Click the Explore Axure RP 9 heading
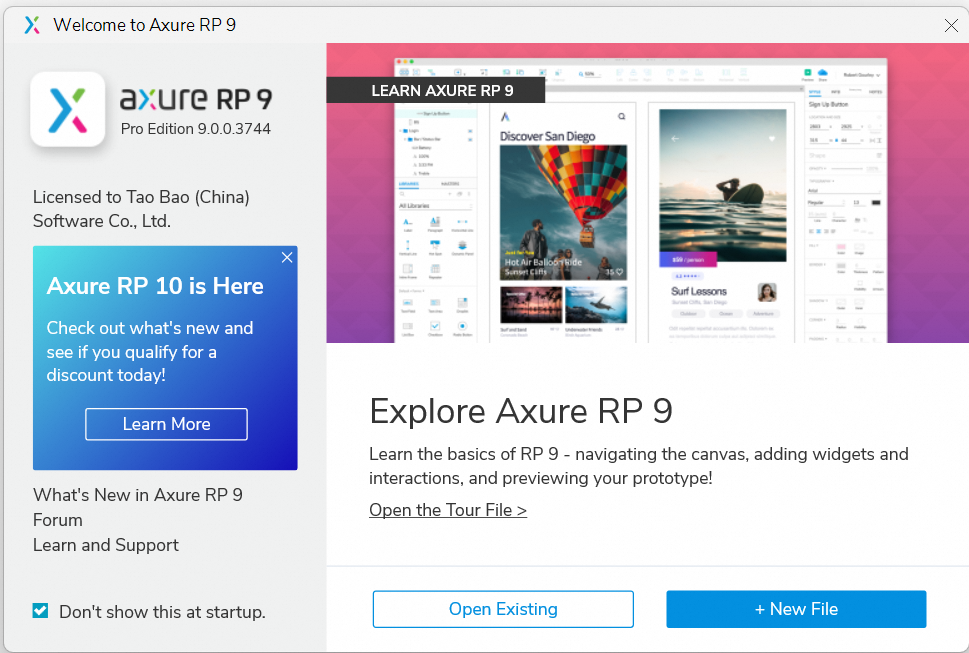Viewport: 969px width, 653px height. (521, 411)
